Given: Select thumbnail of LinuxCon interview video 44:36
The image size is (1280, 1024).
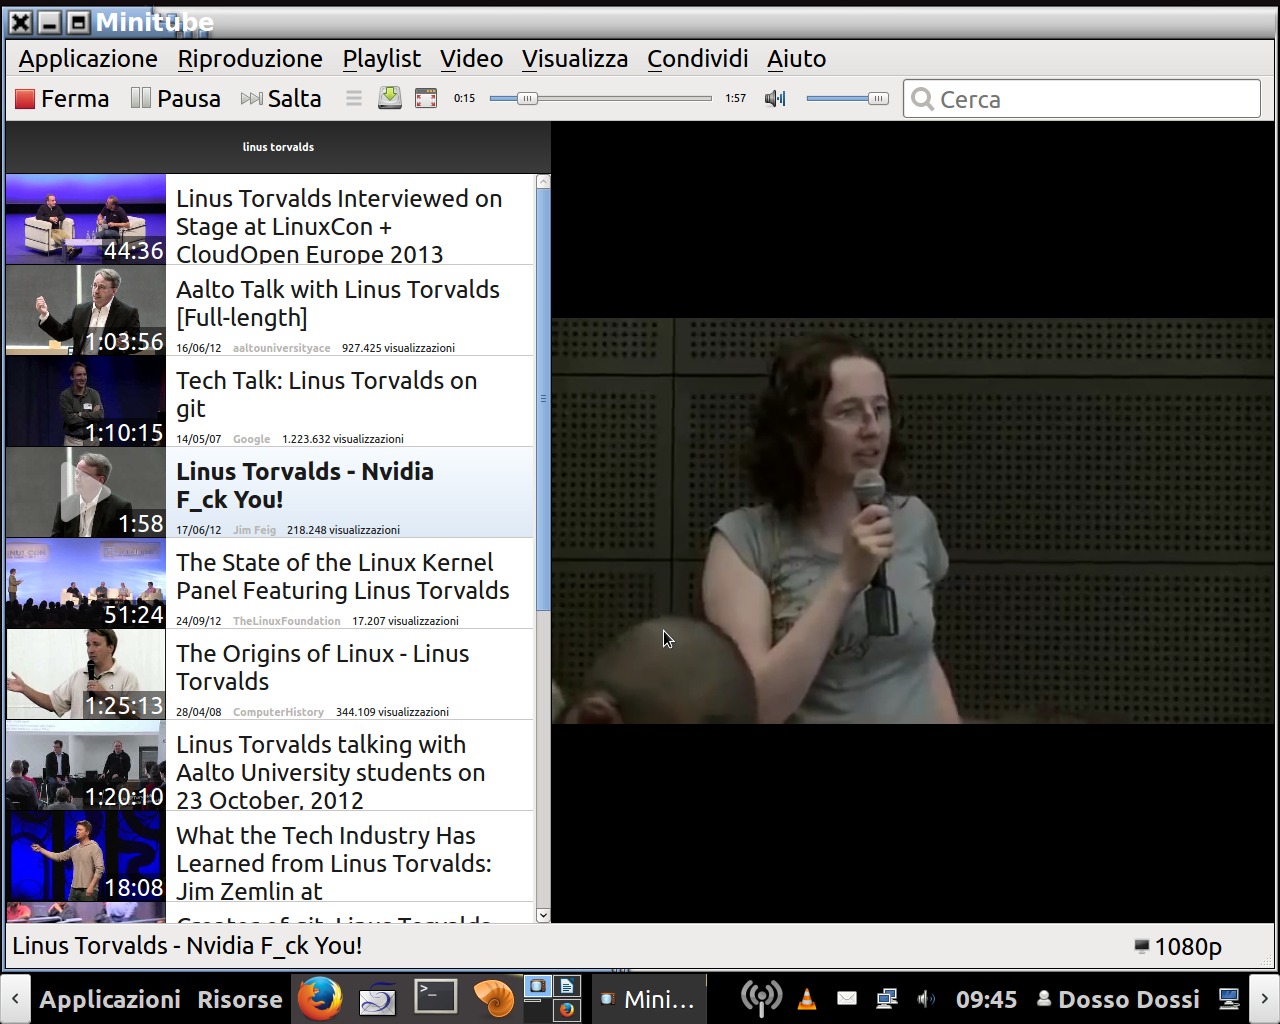Looking at the screenshot, I should coord(86,219).
